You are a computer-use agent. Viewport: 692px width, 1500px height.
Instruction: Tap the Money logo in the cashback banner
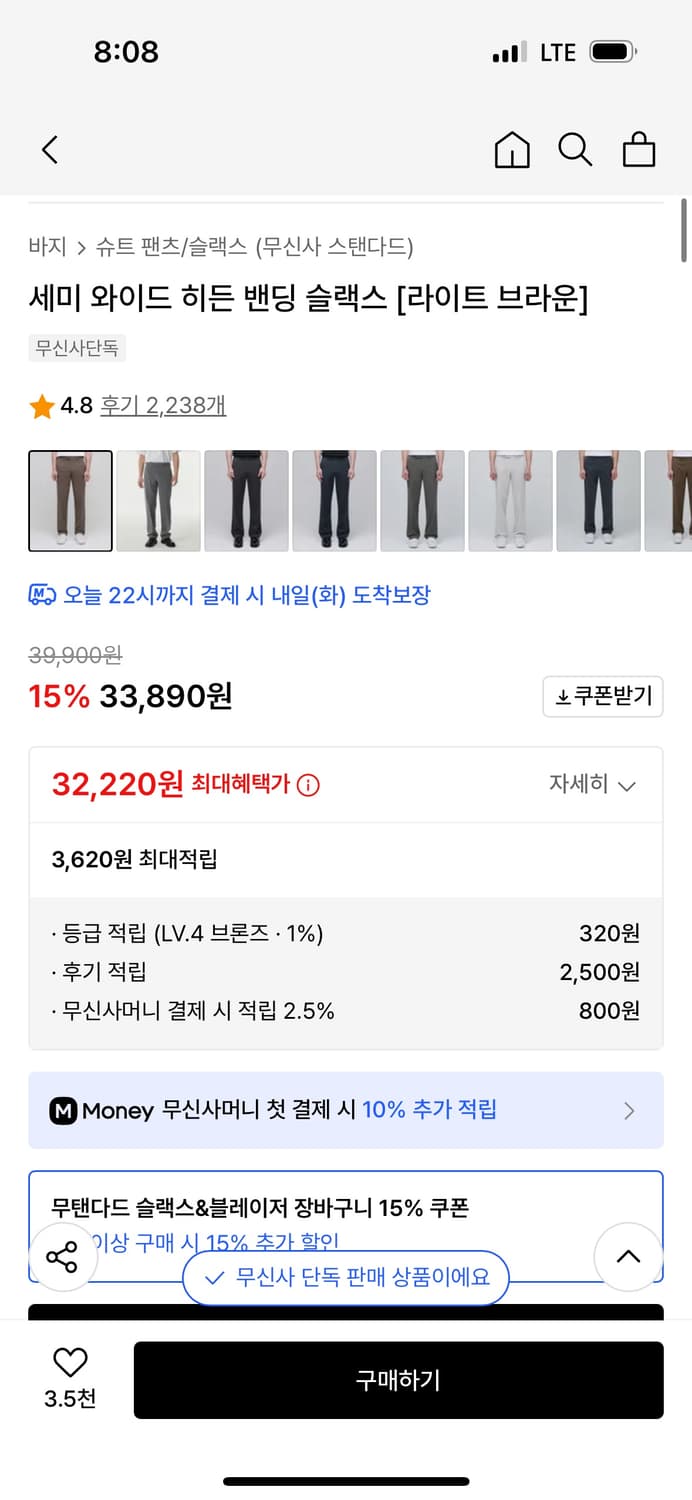tap(62, 1110)
